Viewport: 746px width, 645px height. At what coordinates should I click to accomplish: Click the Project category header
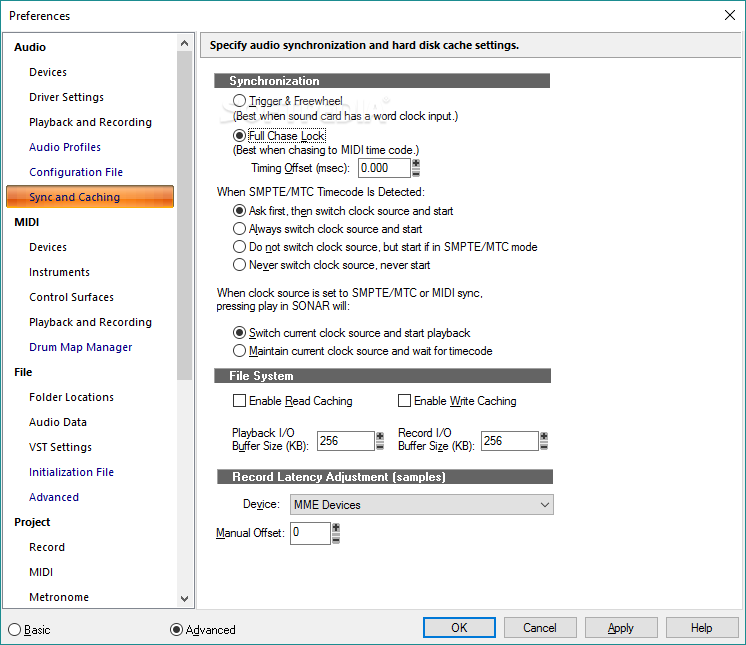[32, 522]
